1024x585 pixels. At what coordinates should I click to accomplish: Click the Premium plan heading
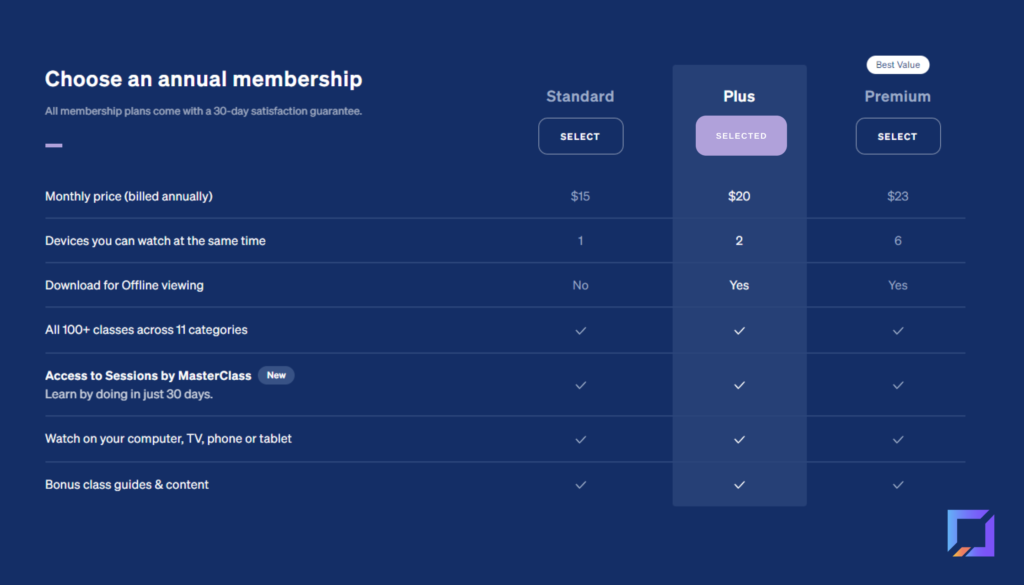[x=898, y=96]
